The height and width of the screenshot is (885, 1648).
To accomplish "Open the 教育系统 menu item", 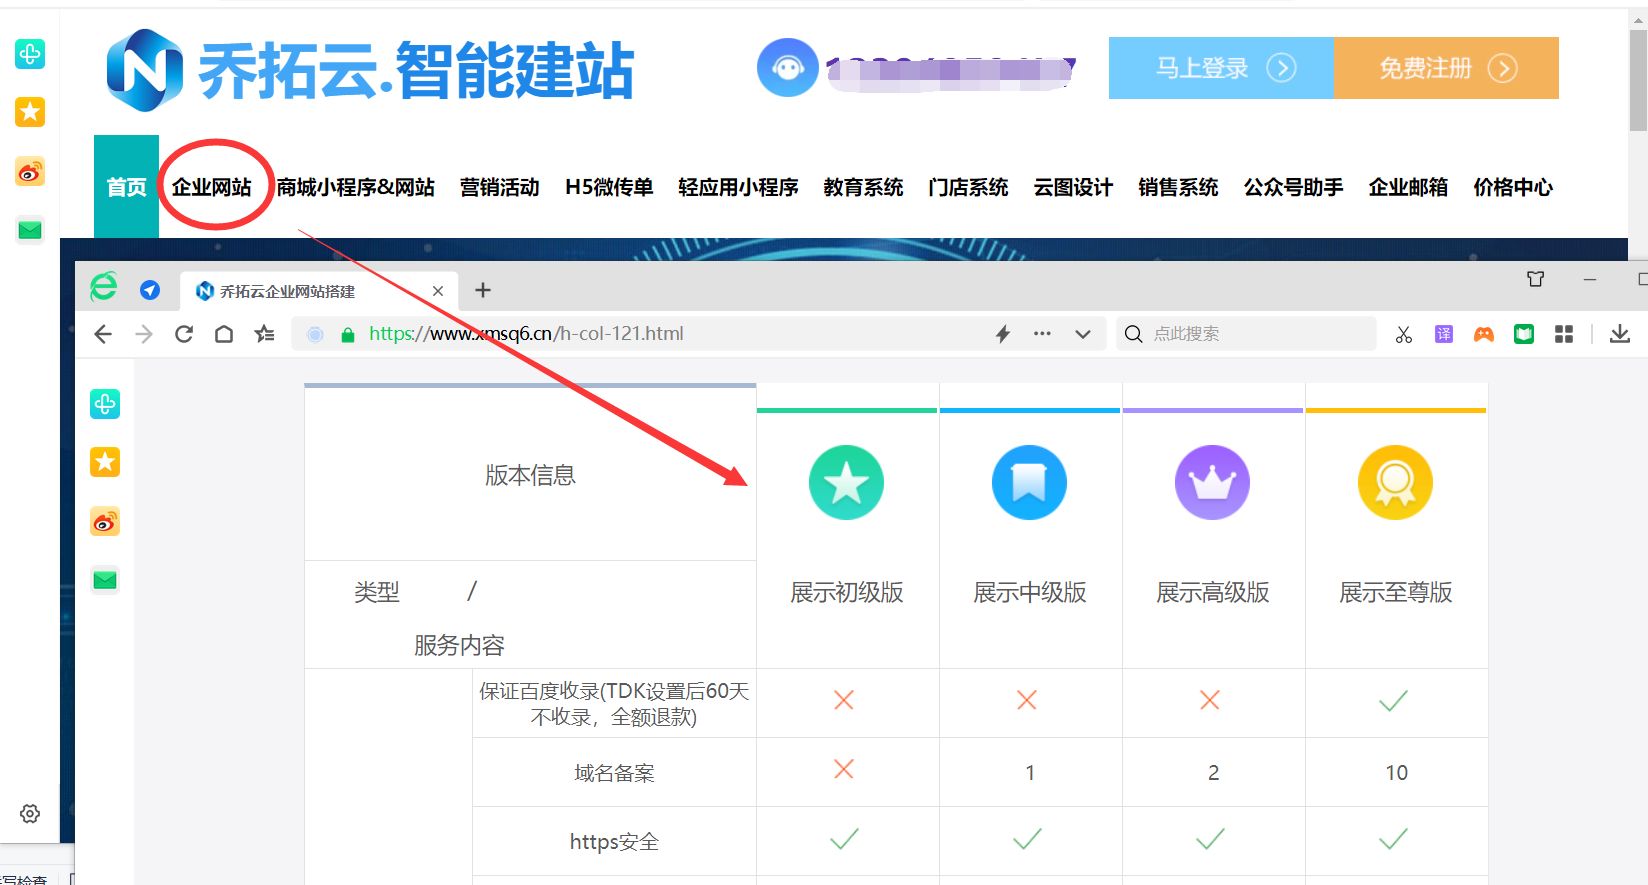I will point(863,187).
